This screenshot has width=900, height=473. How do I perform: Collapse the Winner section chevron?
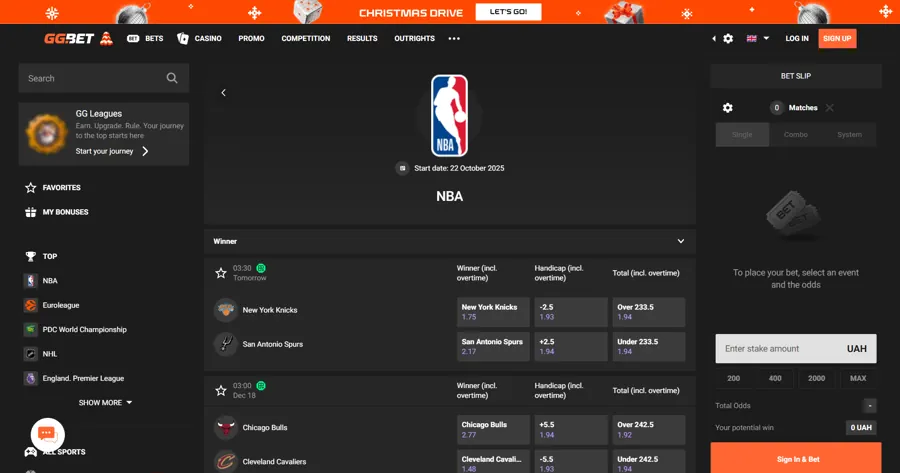click(681, 241)
